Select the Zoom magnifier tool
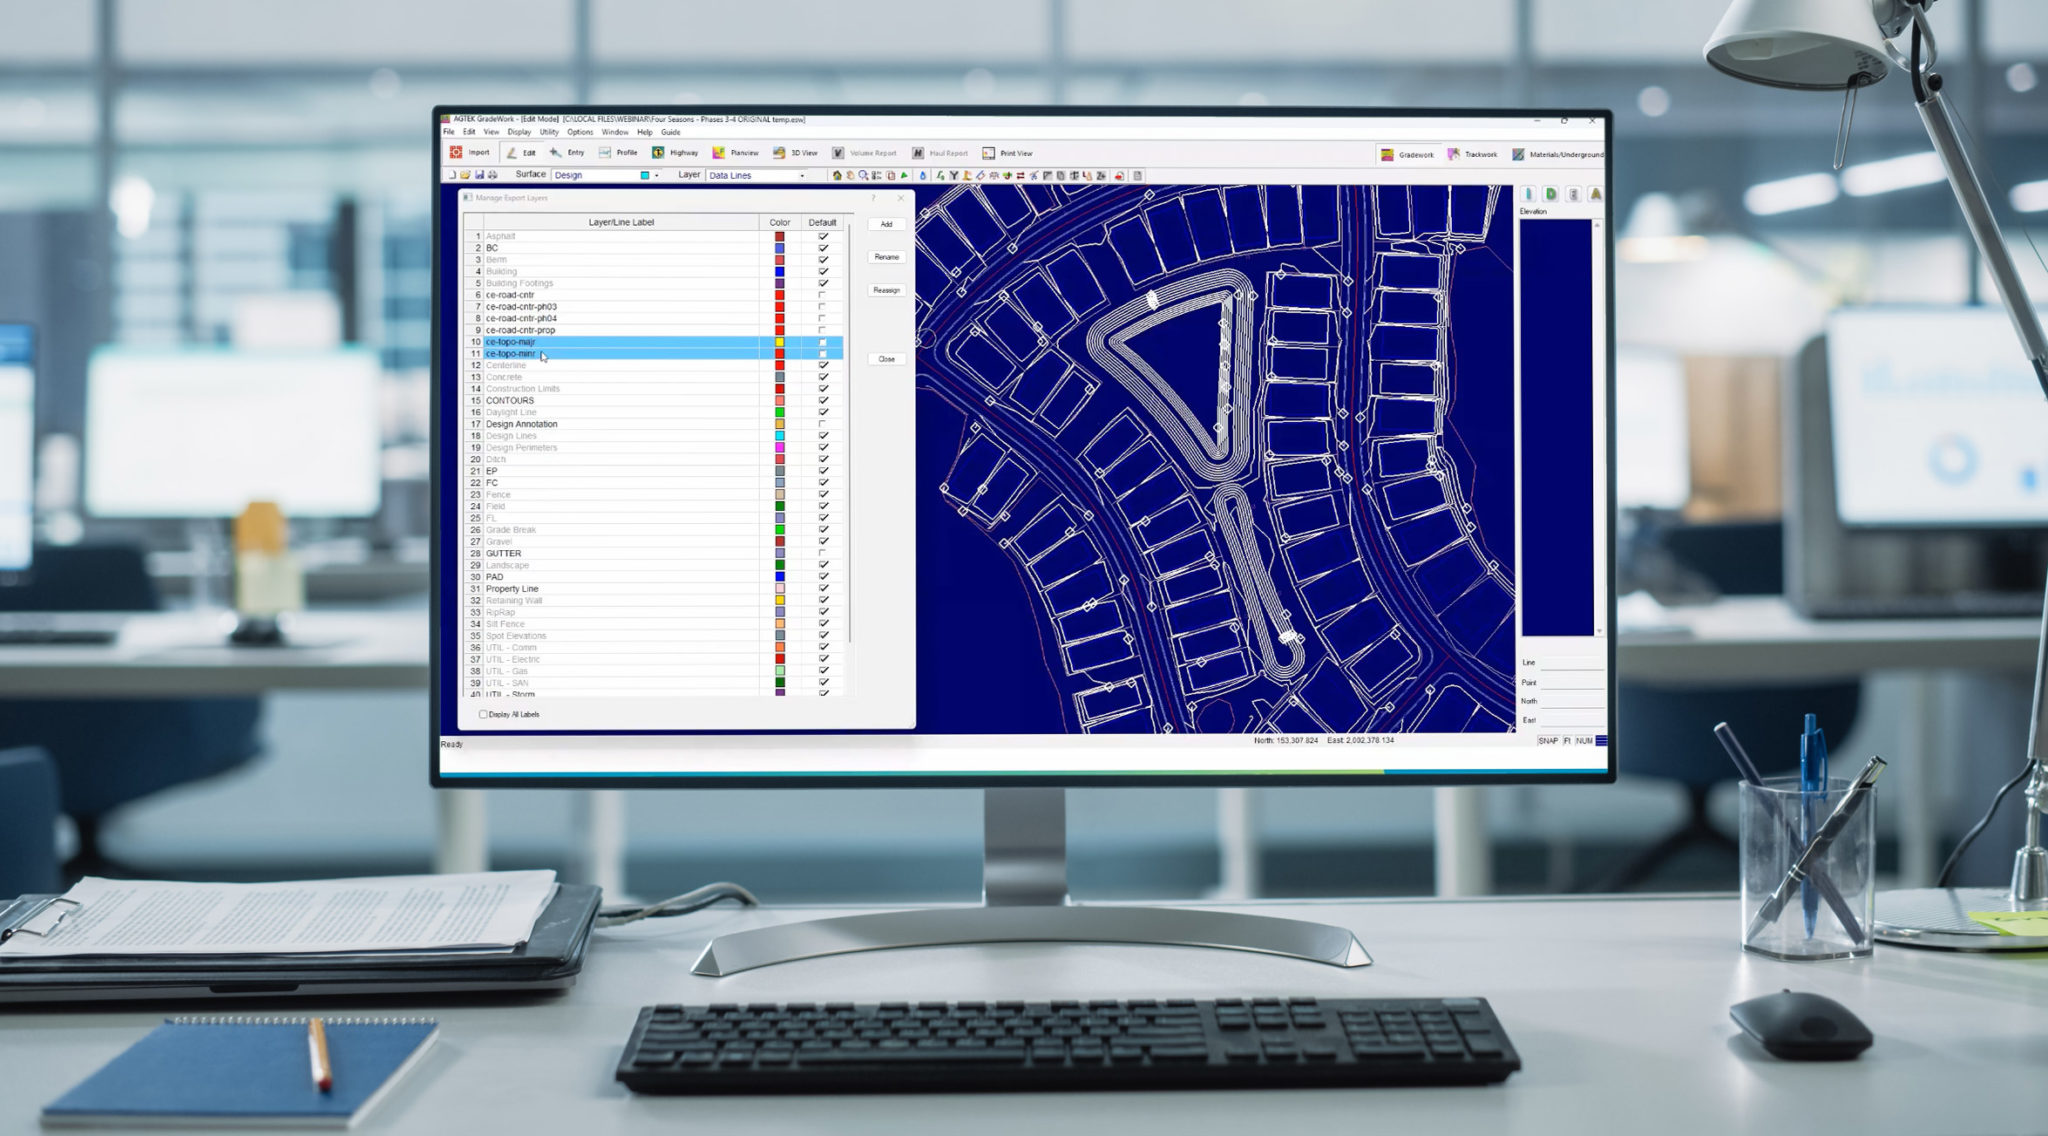This screenshot has width=2048, height=1136. [x=863, y=175]
